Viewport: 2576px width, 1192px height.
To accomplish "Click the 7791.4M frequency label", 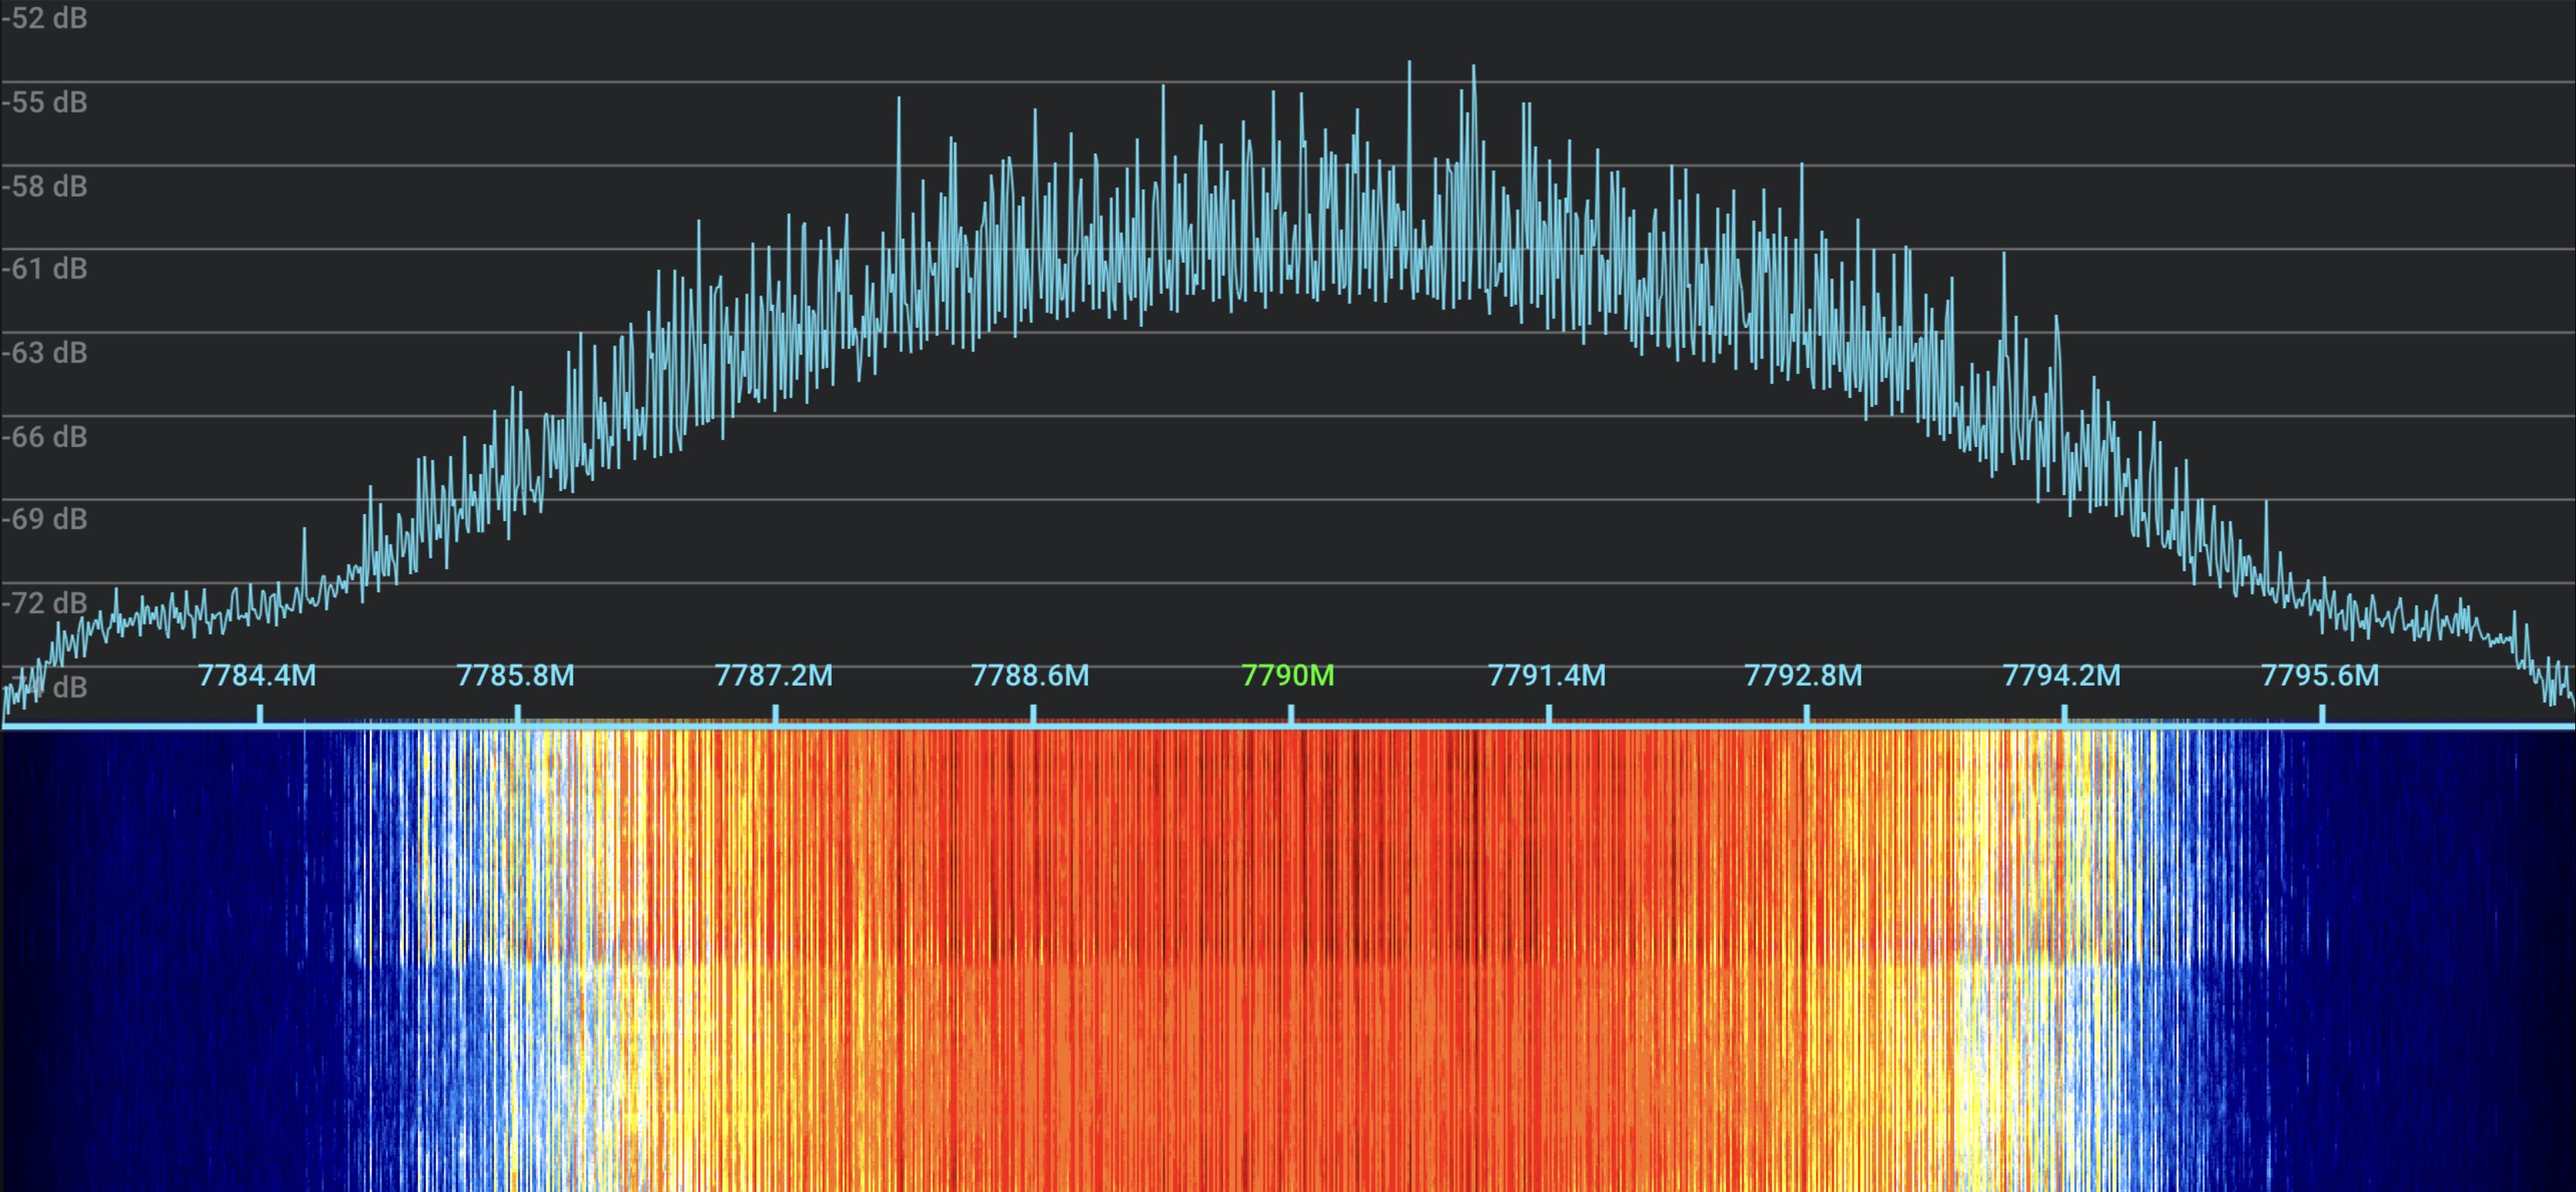I will pos(1546,676).
